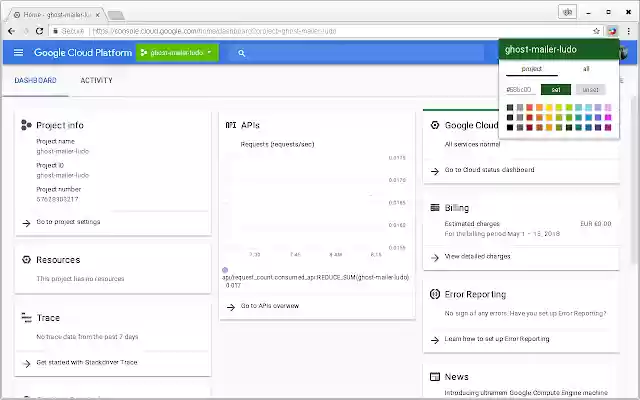Close the Home - ghost-mailer-ludo browser tab
This screenshot has height=400, width=640.
(x=98, y=15)
